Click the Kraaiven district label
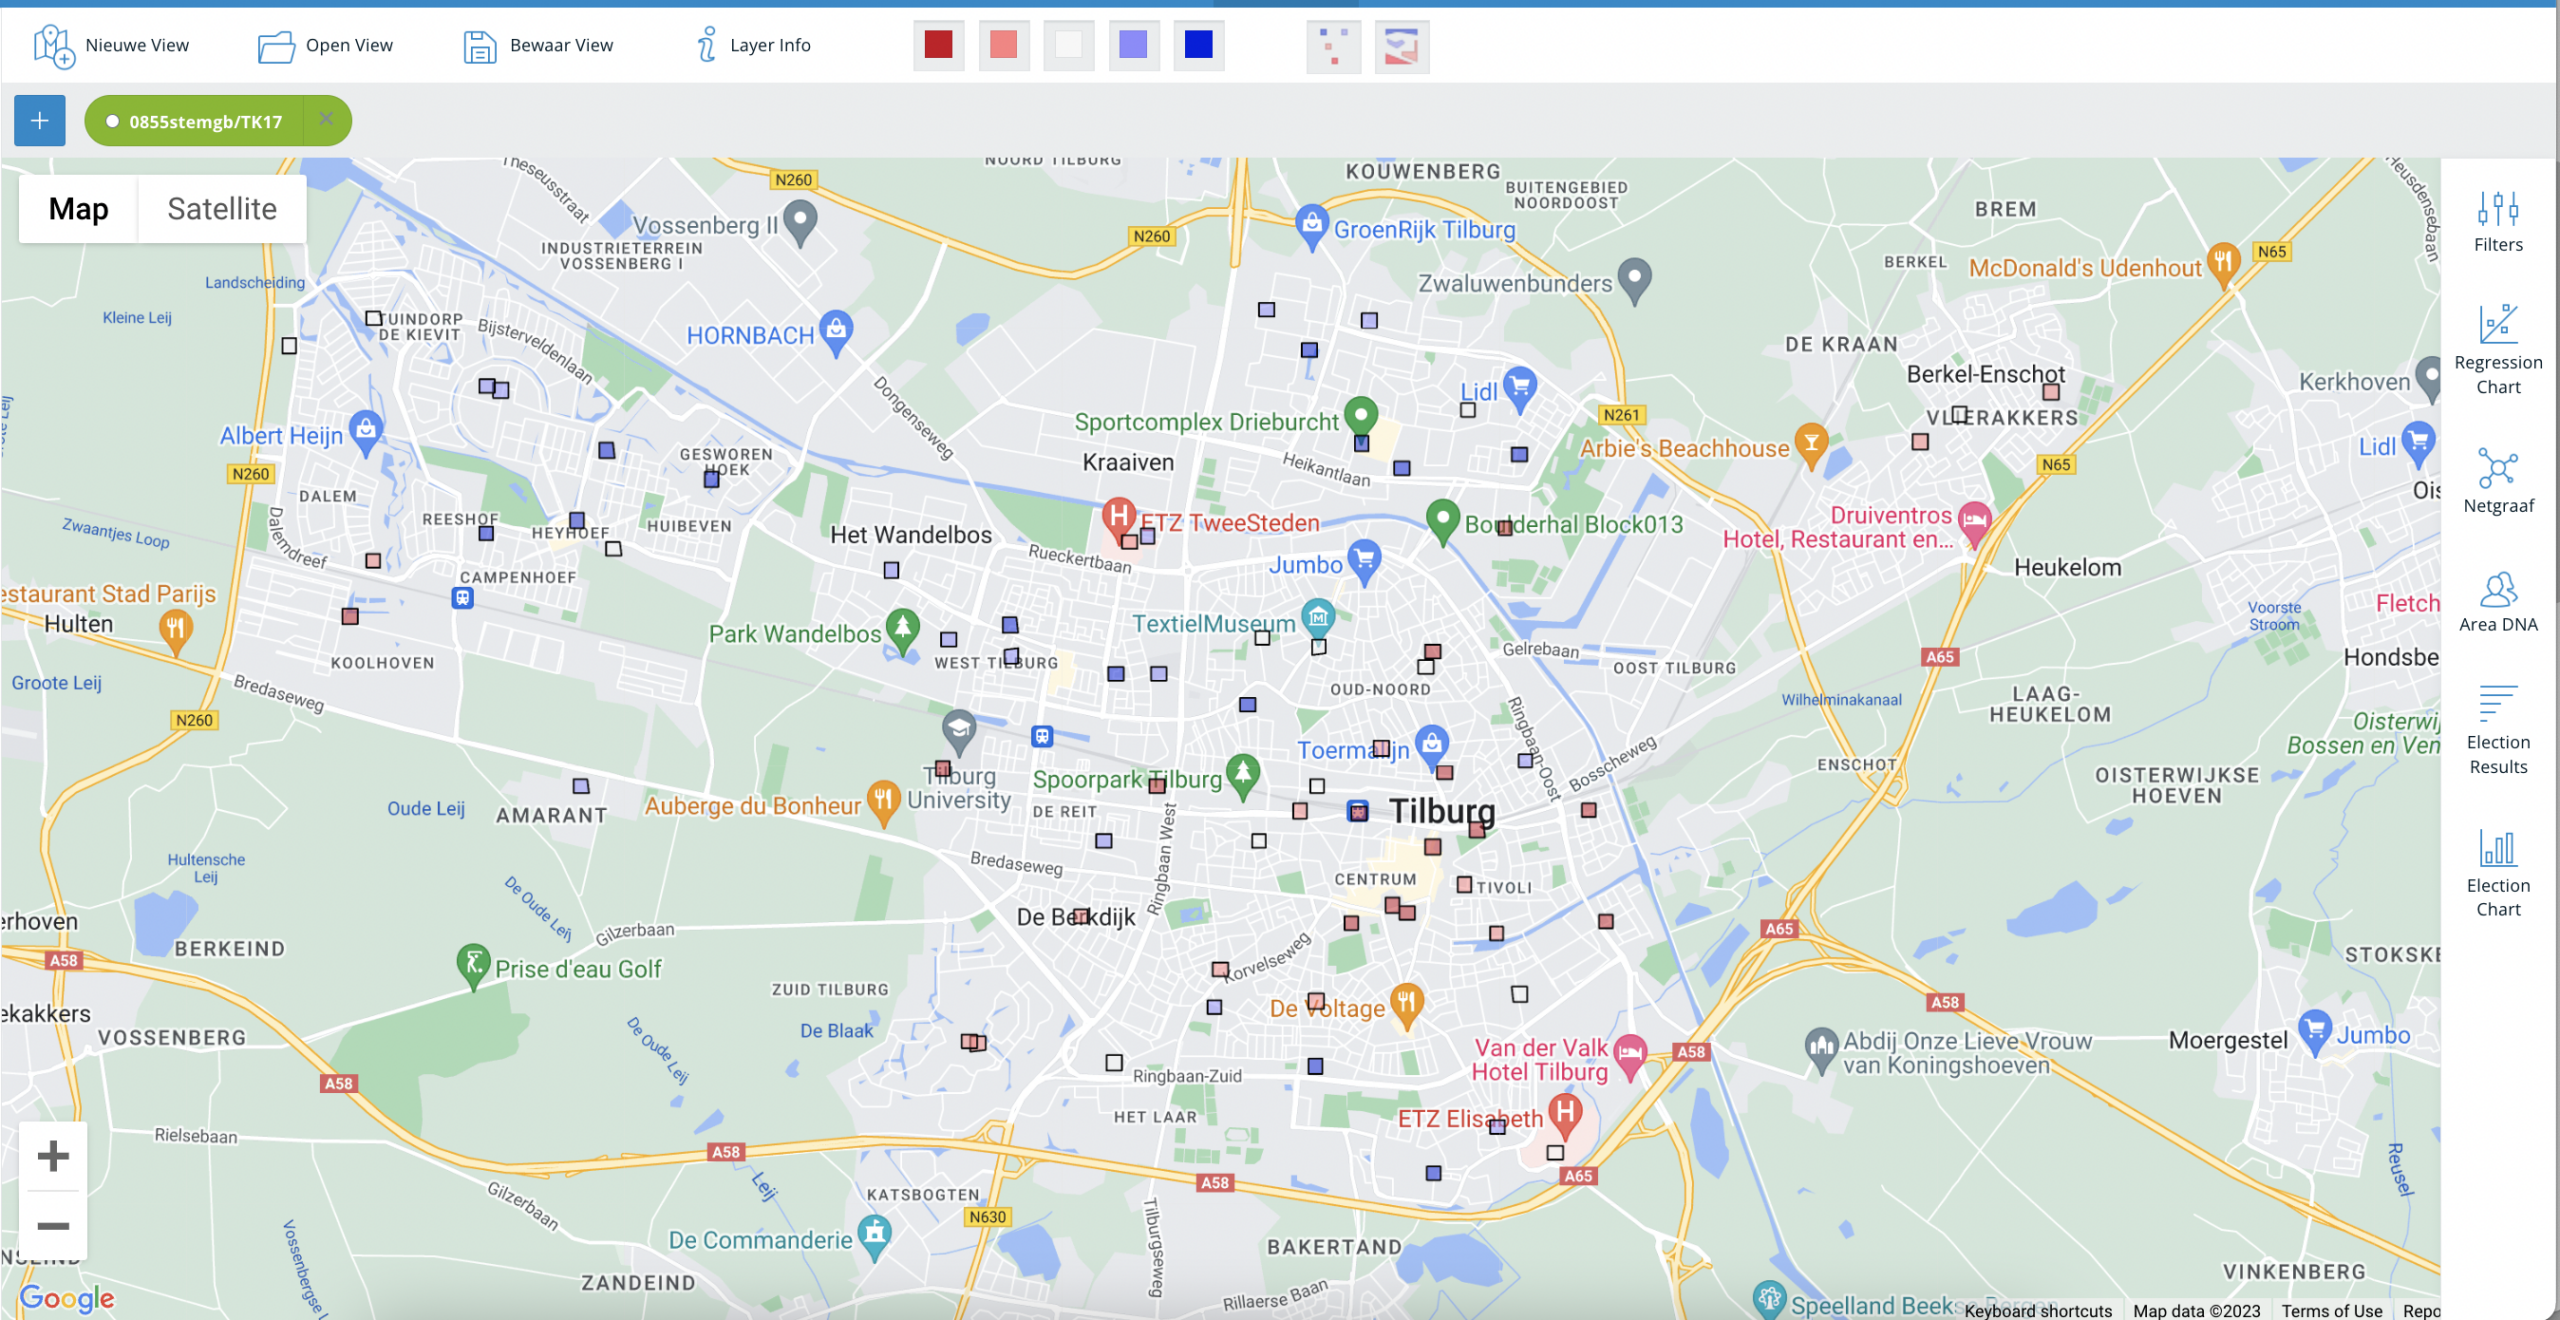The width and height of the screenshot is (2560, 1320). click(1128, 462)
